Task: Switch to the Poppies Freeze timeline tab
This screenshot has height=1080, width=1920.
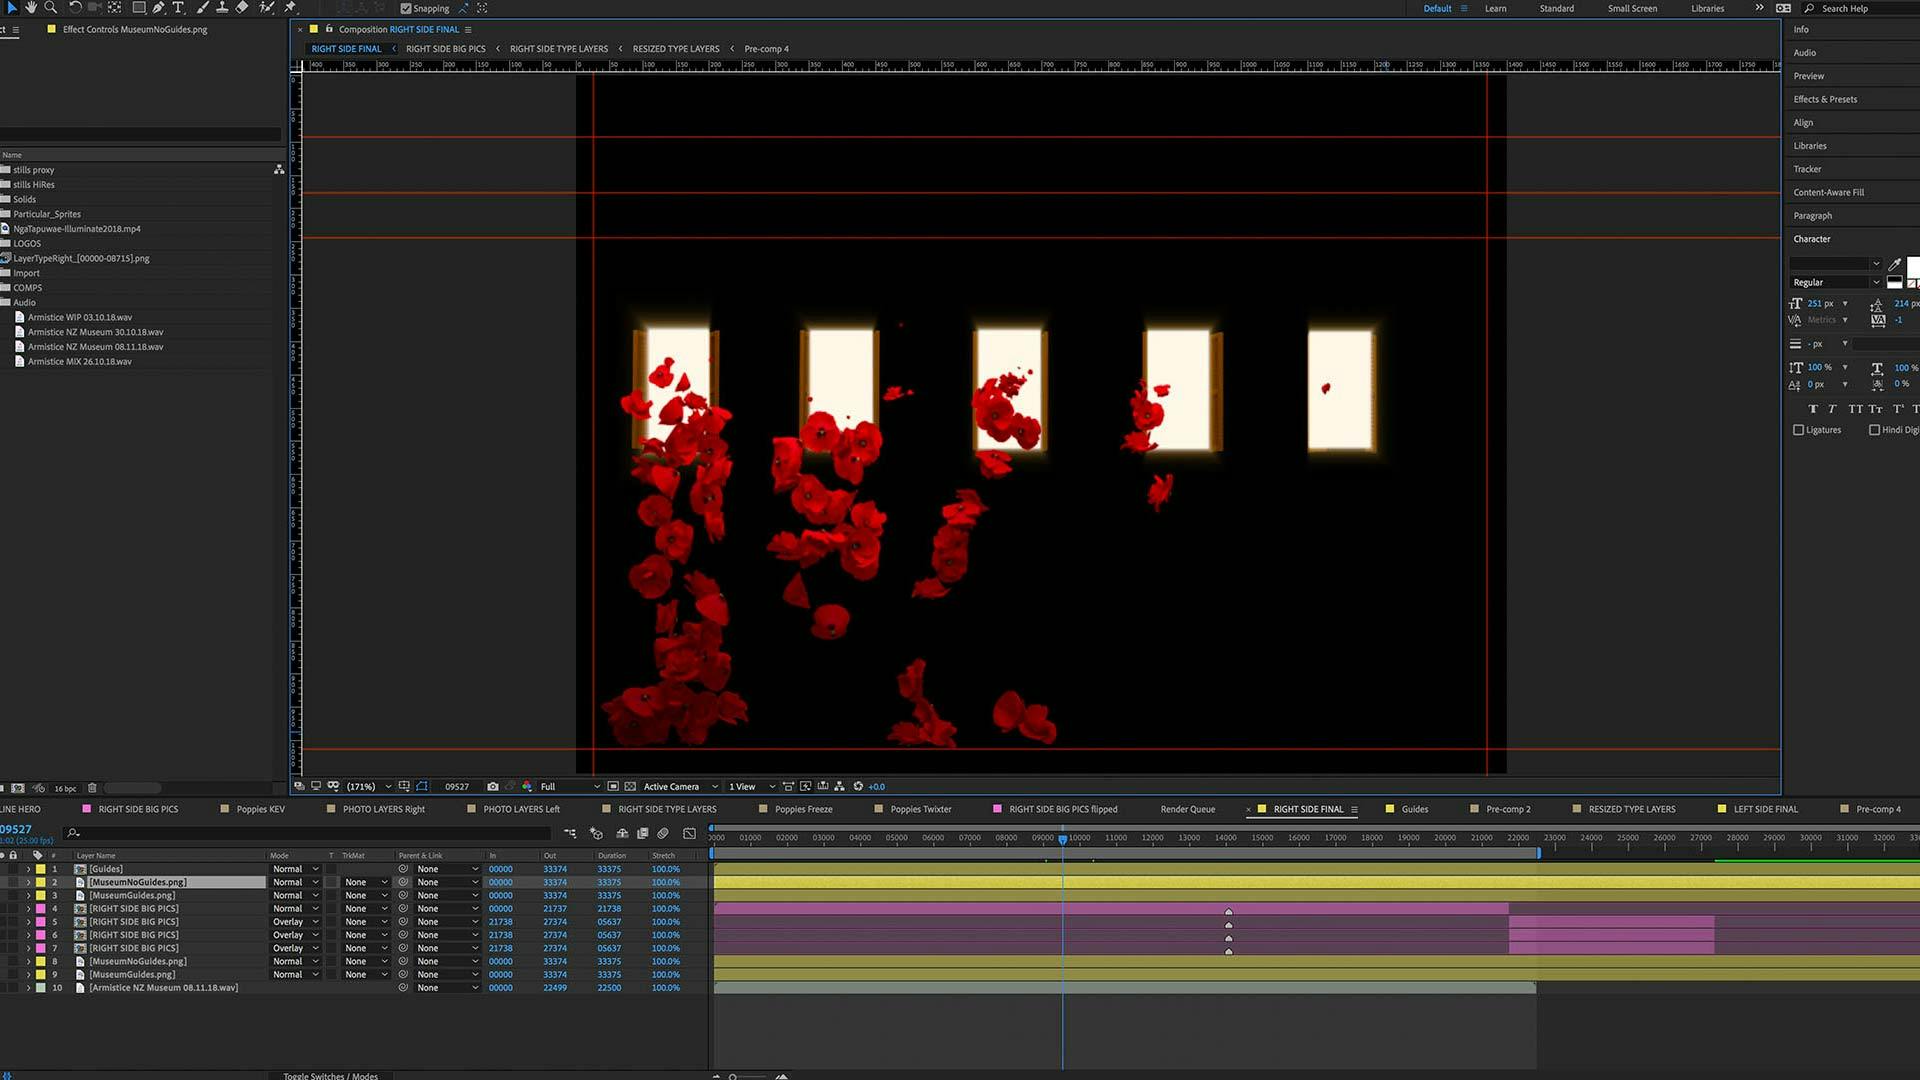Action: tap(803, 809)
